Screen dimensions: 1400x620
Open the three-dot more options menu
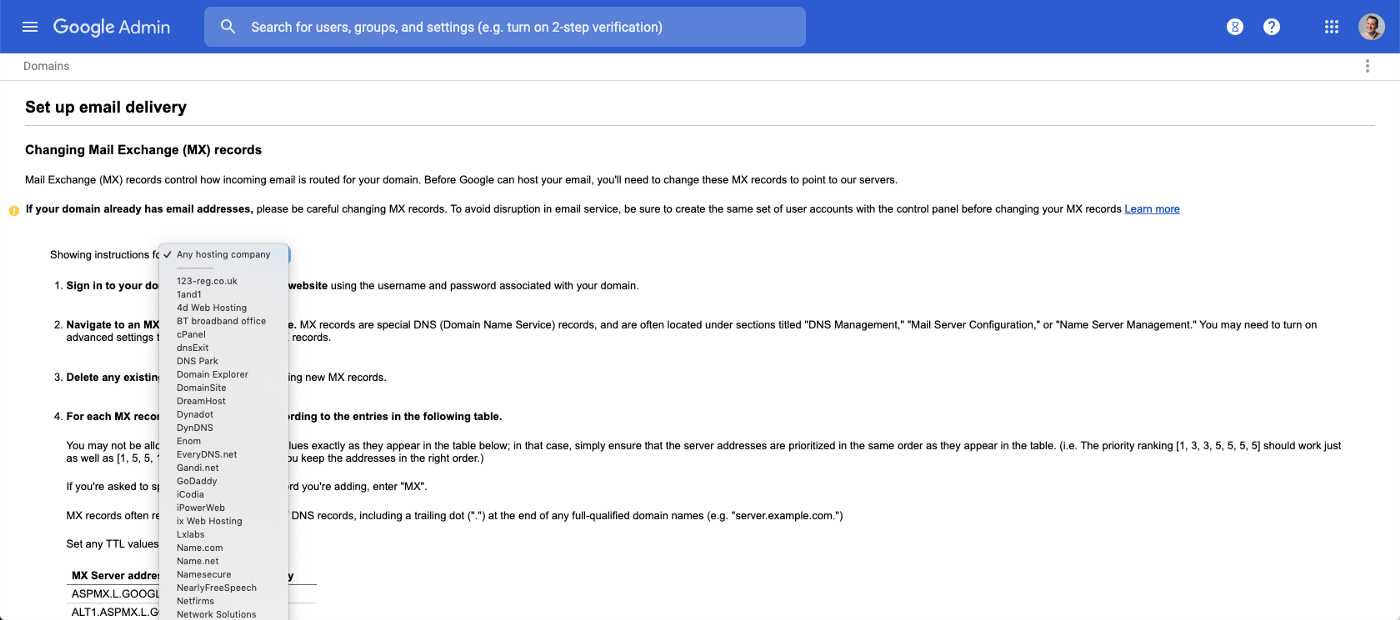1367,66
